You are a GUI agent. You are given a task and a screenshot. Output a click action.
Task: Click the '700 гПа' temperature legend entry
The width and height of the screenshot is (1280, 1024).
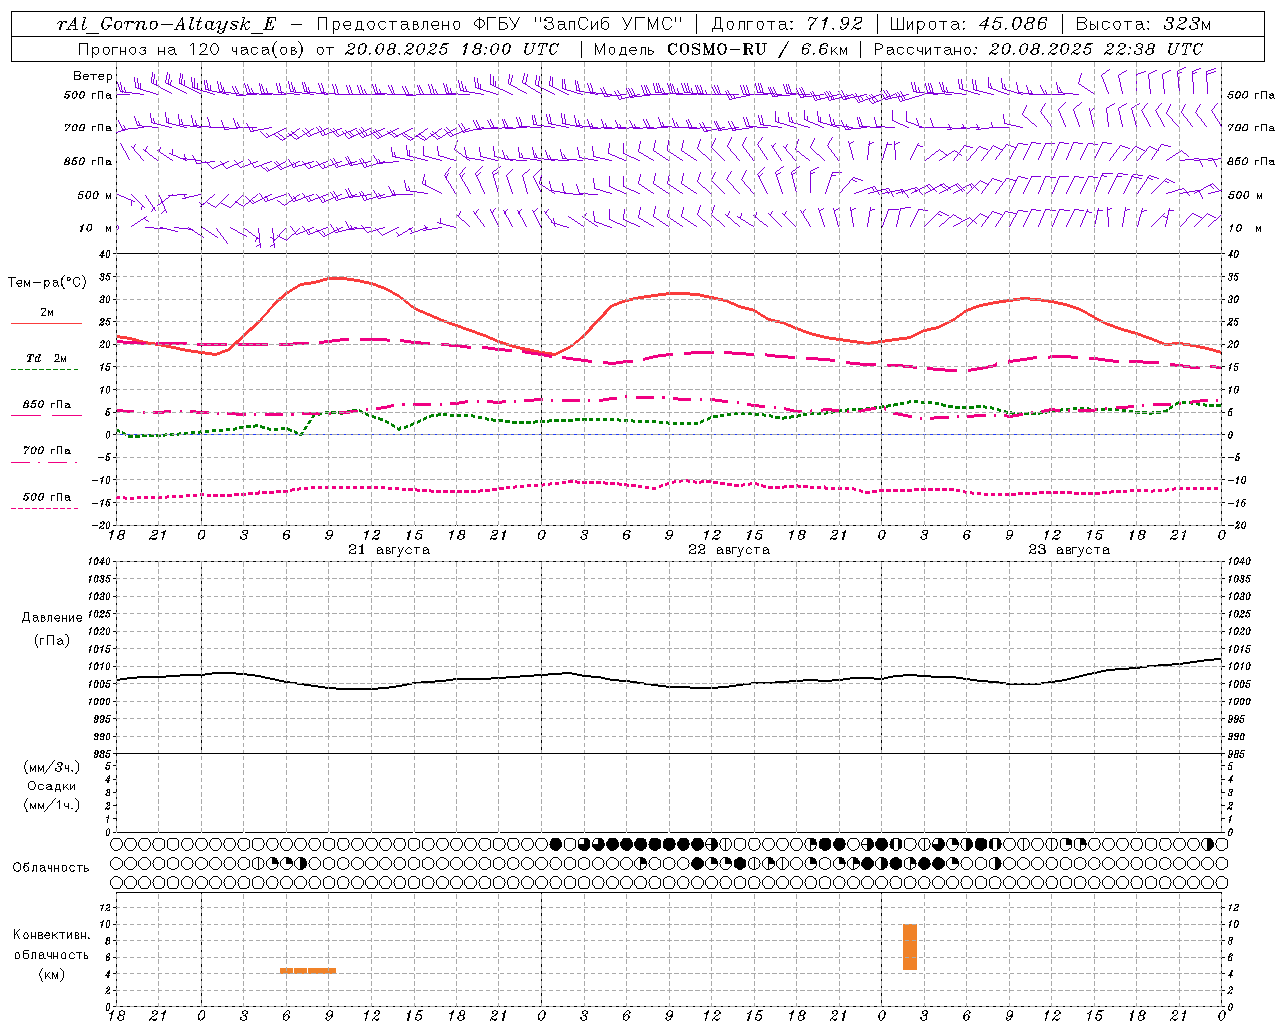[x=47, y=451]
